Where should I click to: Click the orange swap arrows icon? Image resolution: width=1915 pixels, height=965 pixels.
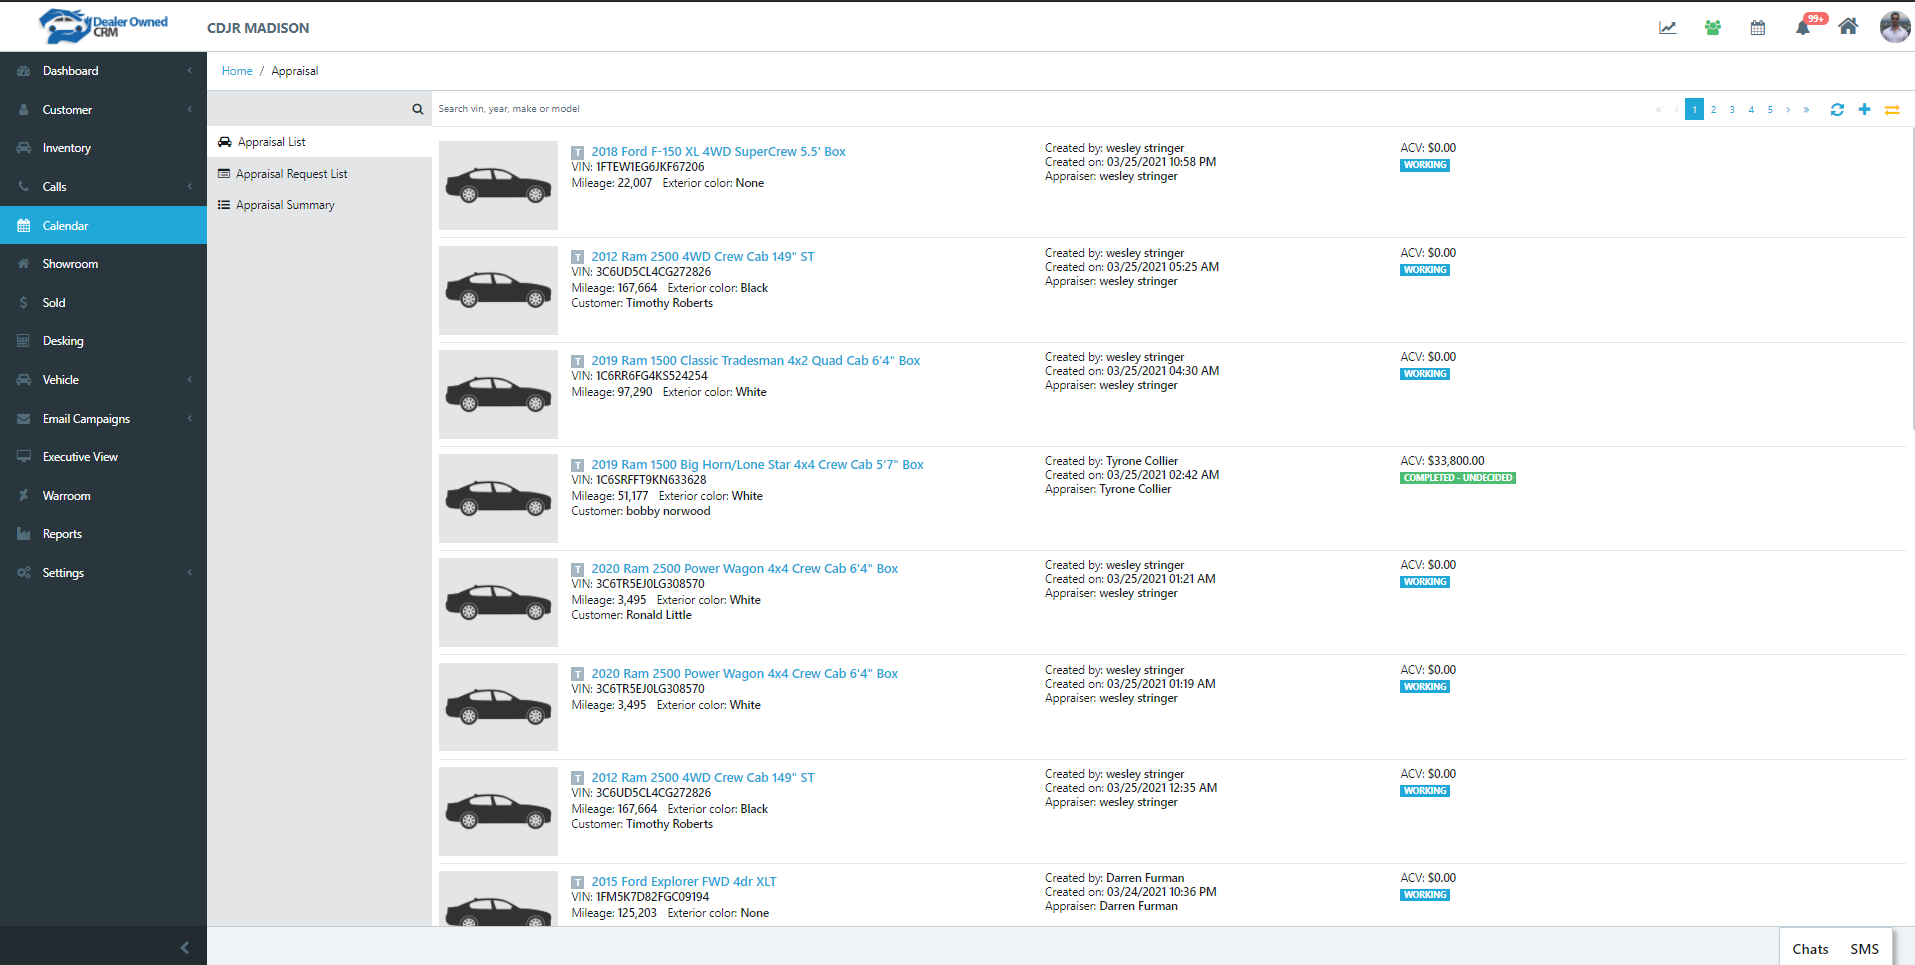pos(1892,110)
